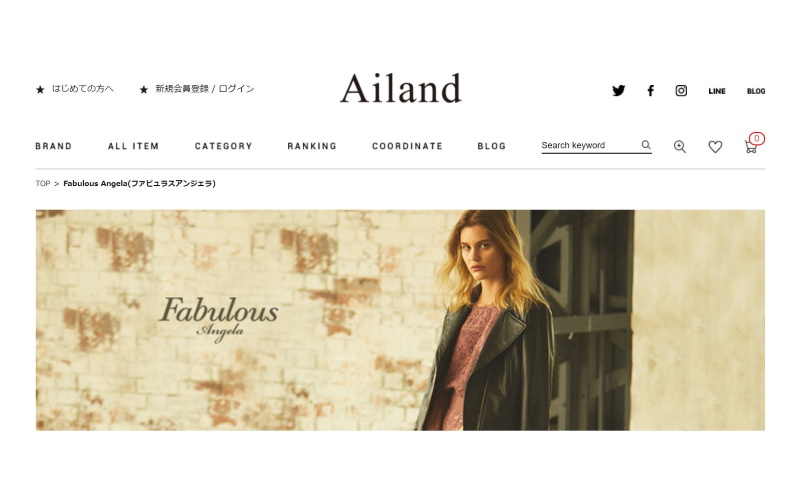This screenshot has width=800, height=500.
Task: Open advanced search with magnifier-plus icon
Action: click(x=680, y=146)
